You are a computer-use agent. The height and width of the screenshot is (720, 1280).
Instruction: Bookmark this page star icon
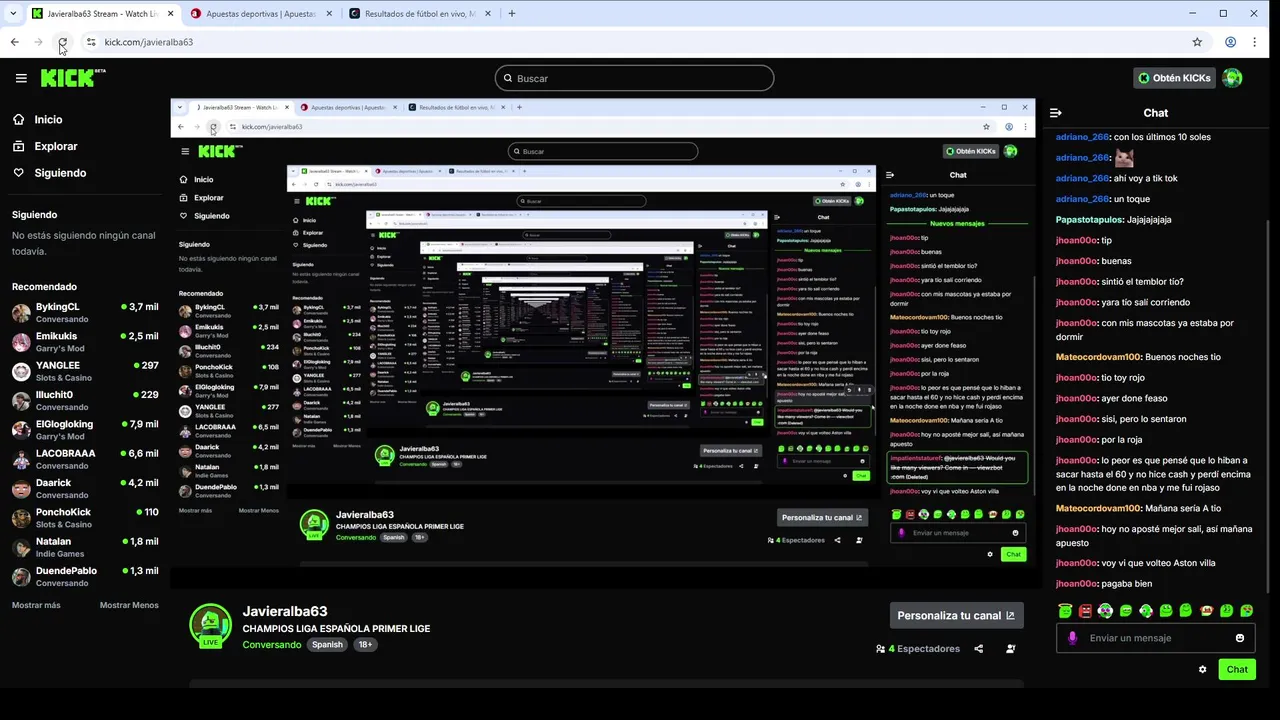(x=1197, y=42)
